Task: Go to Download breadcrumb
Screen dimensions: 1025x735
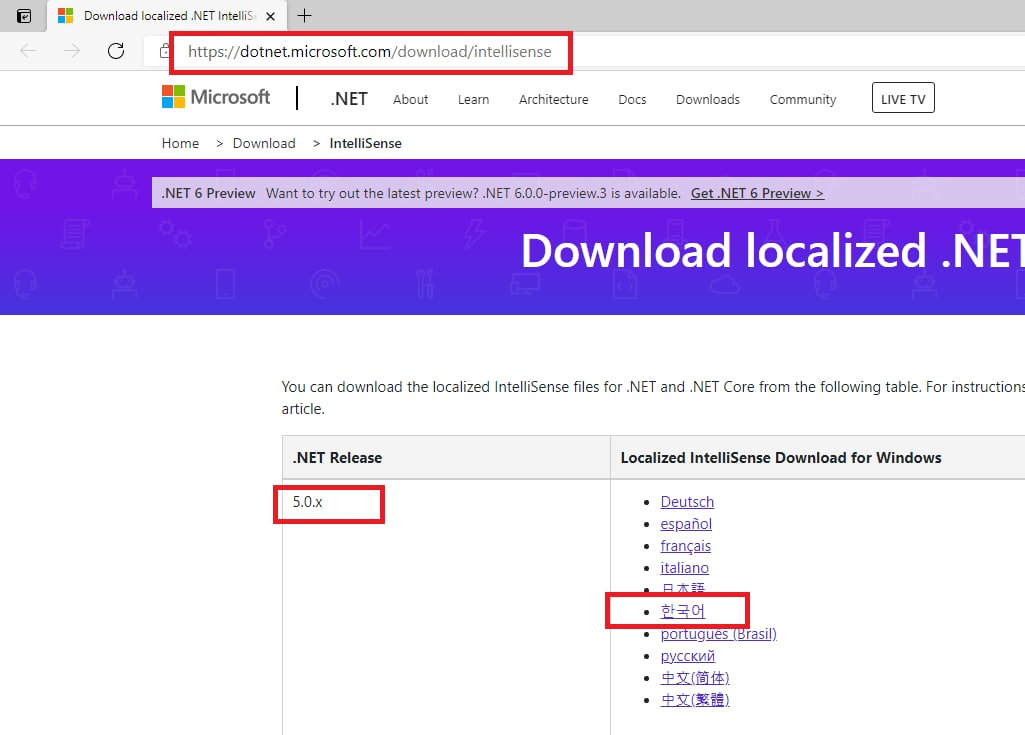Action: [264, 143]
